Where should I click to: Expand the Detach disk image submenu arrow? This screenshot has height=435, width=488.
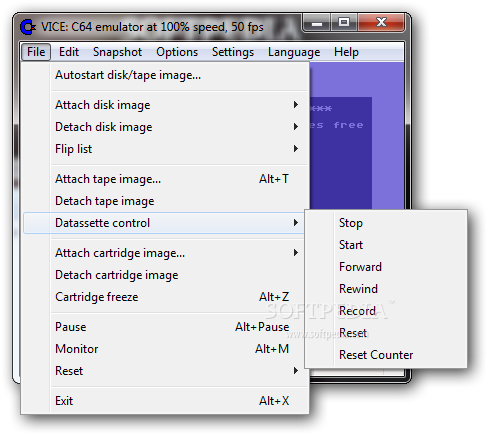coord(296,127)
